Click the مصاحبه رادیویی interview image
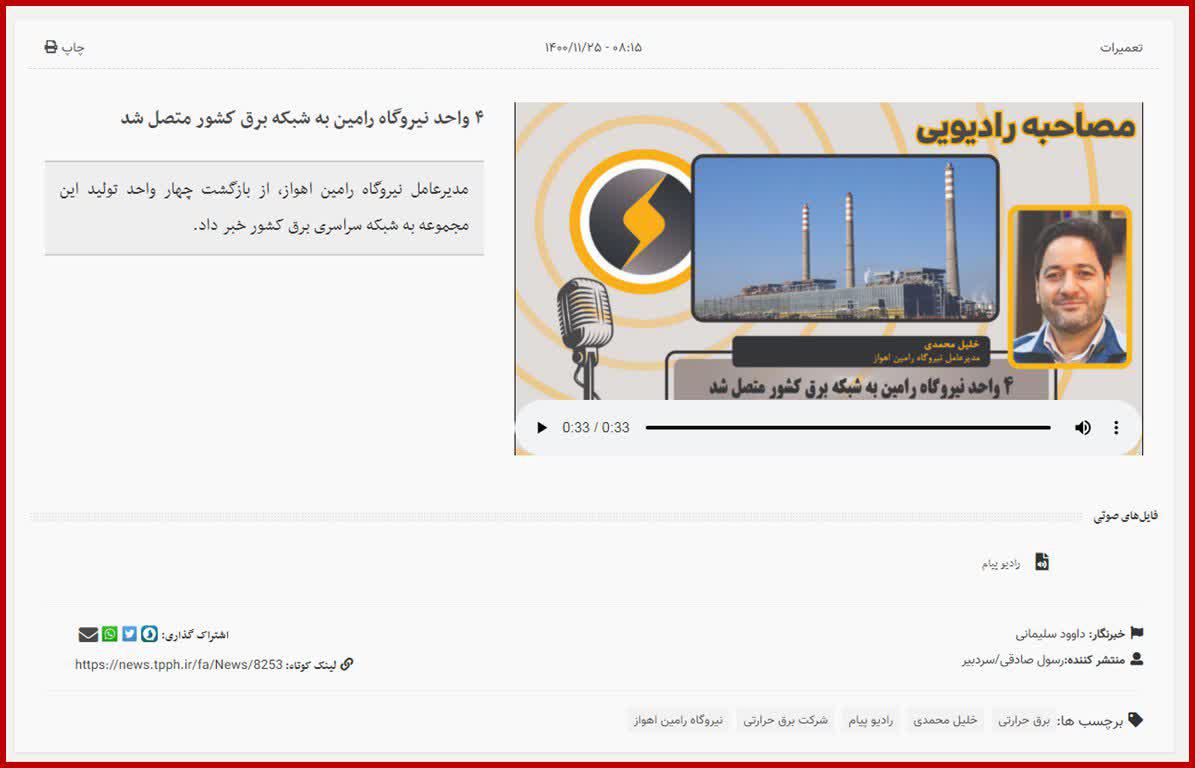 [828, 251]
